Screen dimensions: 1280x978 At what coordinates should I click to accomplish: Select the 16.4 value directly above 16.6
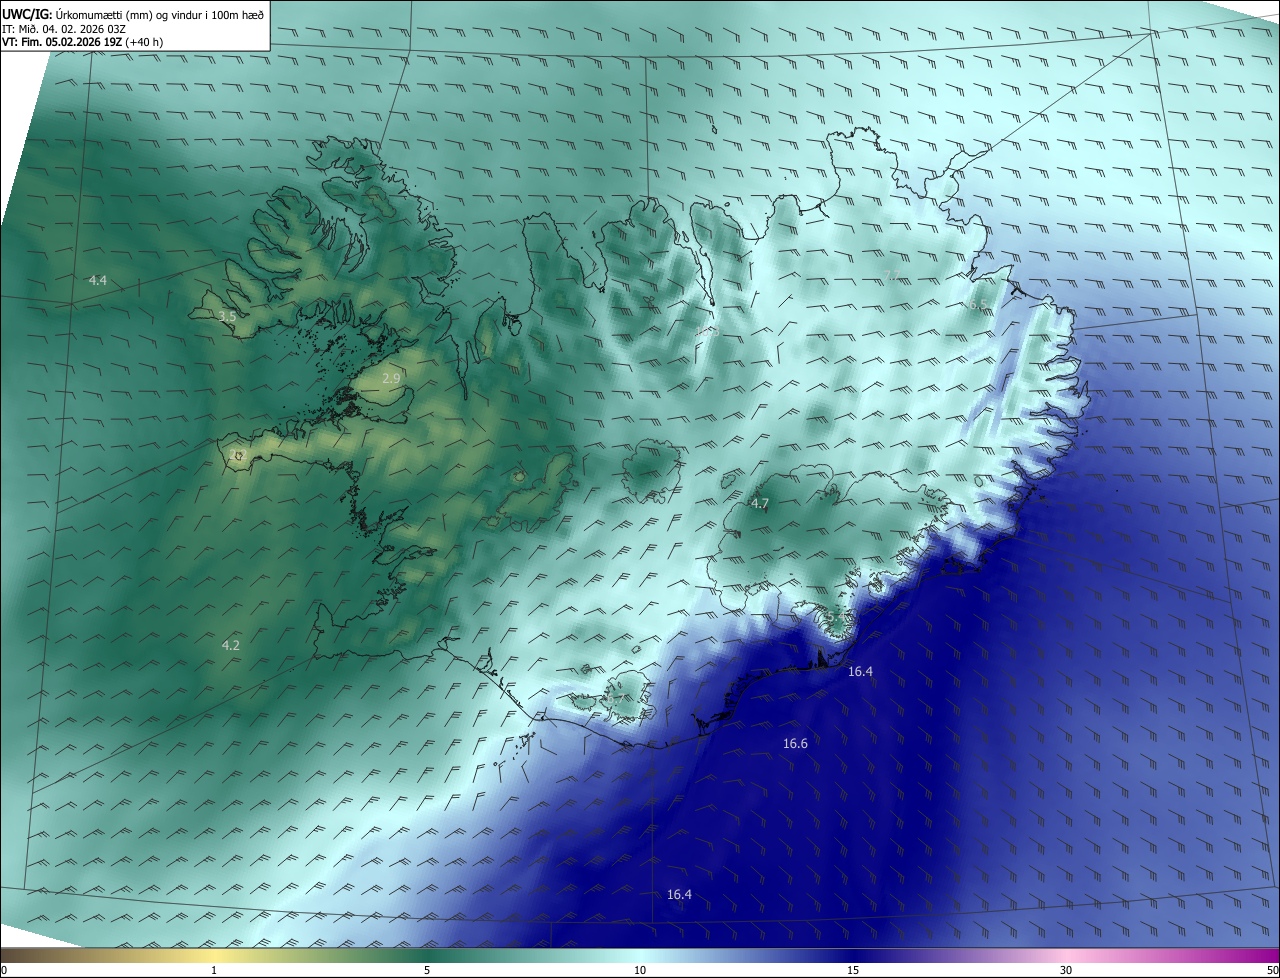[860, 671]
